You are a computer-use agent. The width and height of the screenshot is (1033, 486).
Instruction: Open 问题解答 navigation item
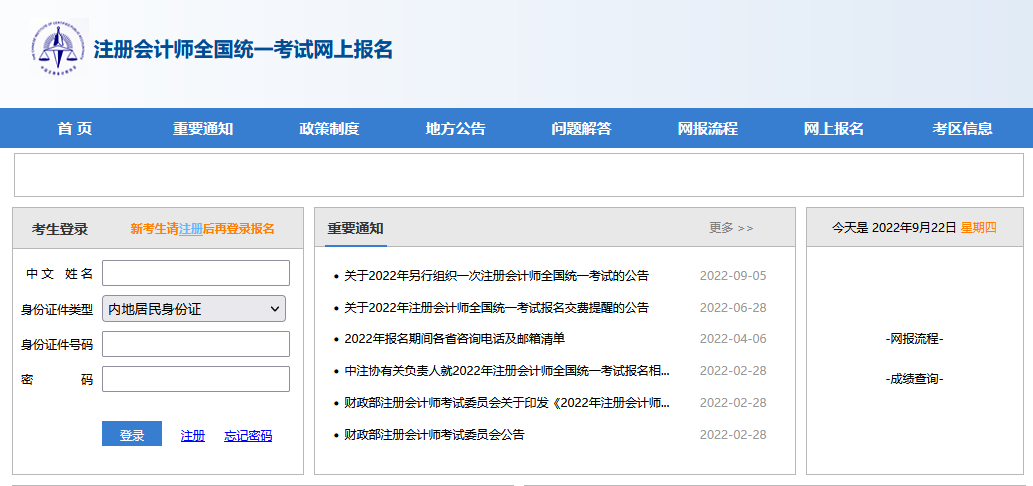coord(581,128)
